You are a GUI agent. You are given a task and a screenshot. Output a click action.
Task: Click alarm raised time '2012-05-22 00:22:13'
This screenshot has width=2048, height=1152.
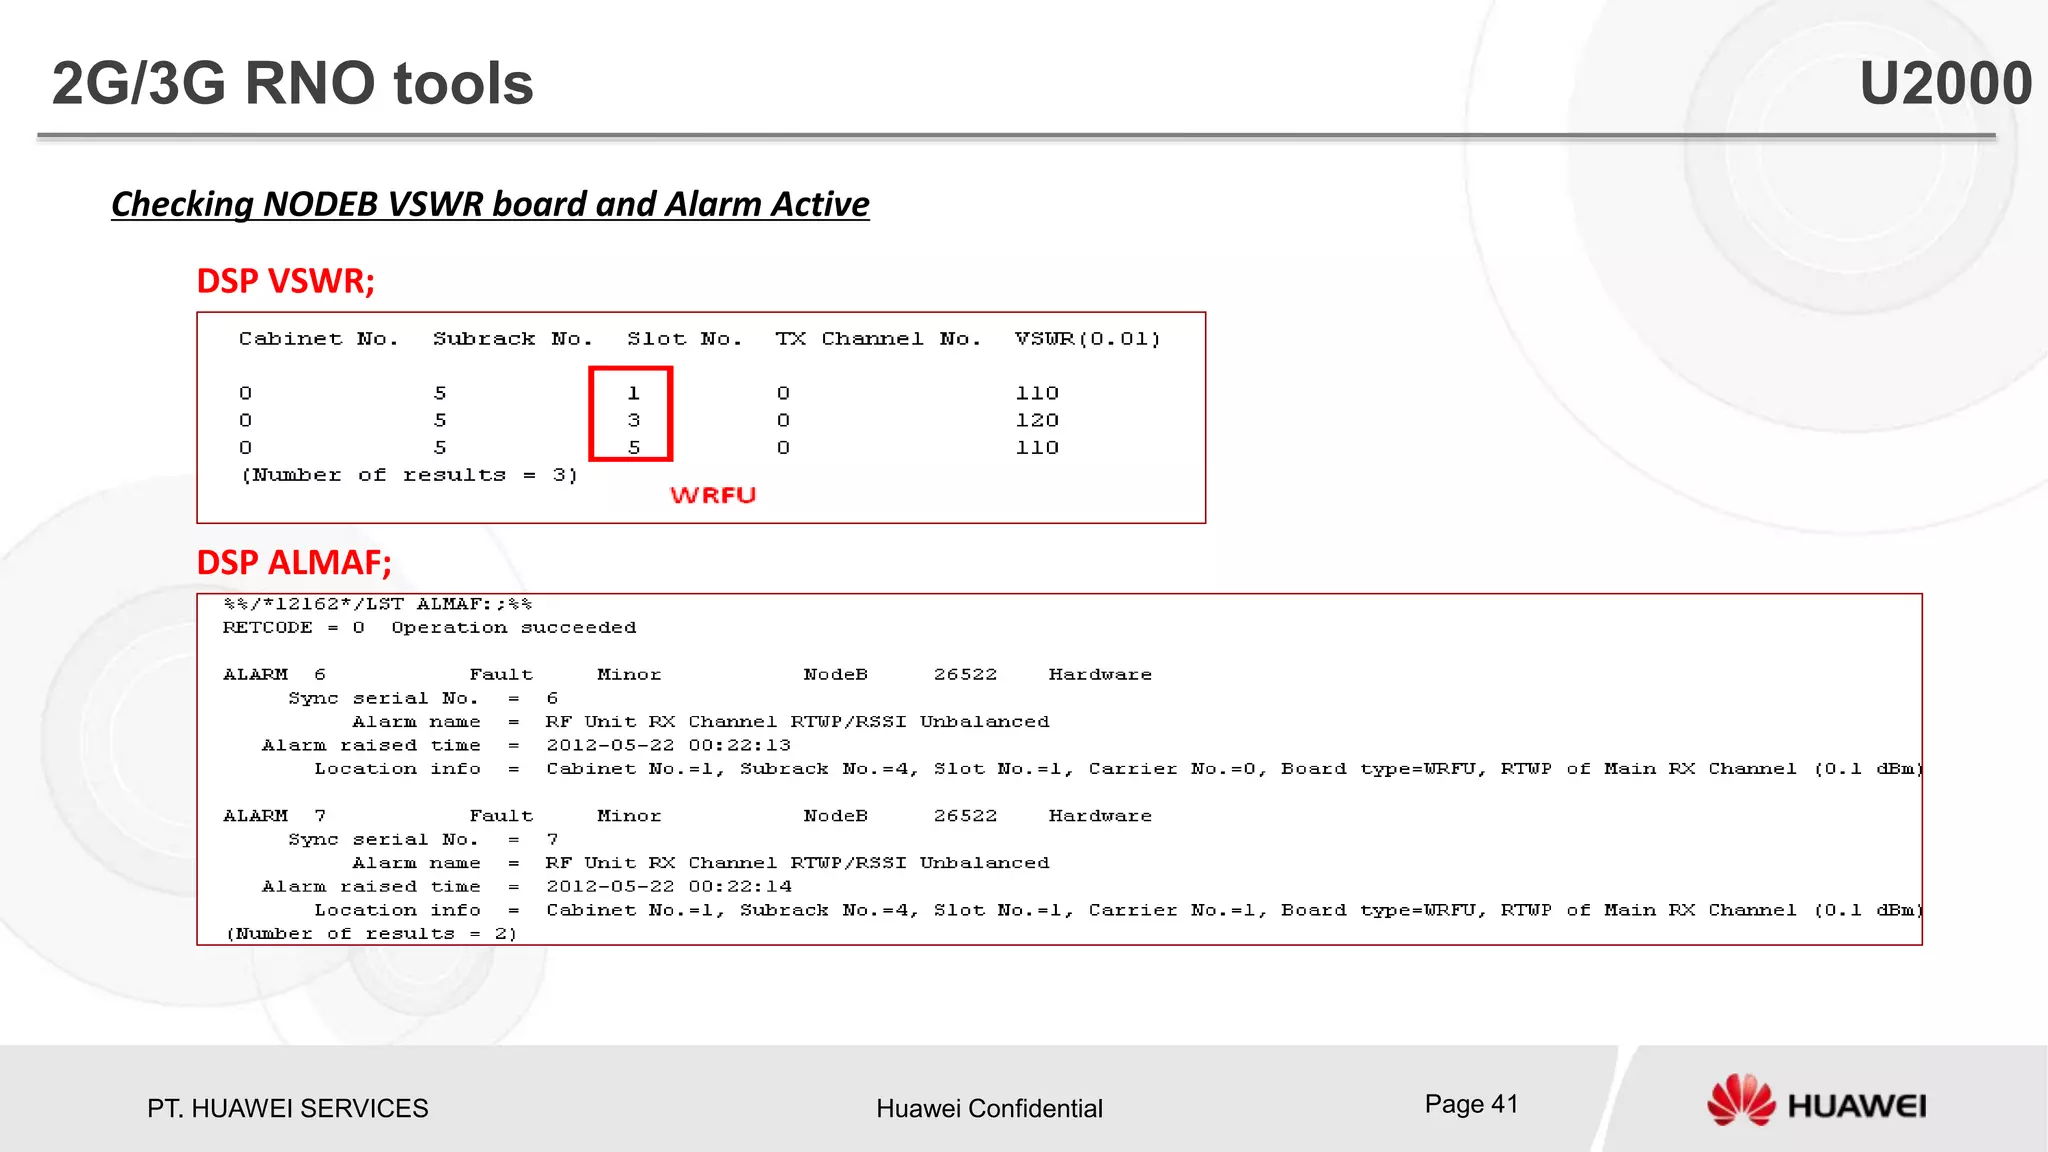coord(668,745)
